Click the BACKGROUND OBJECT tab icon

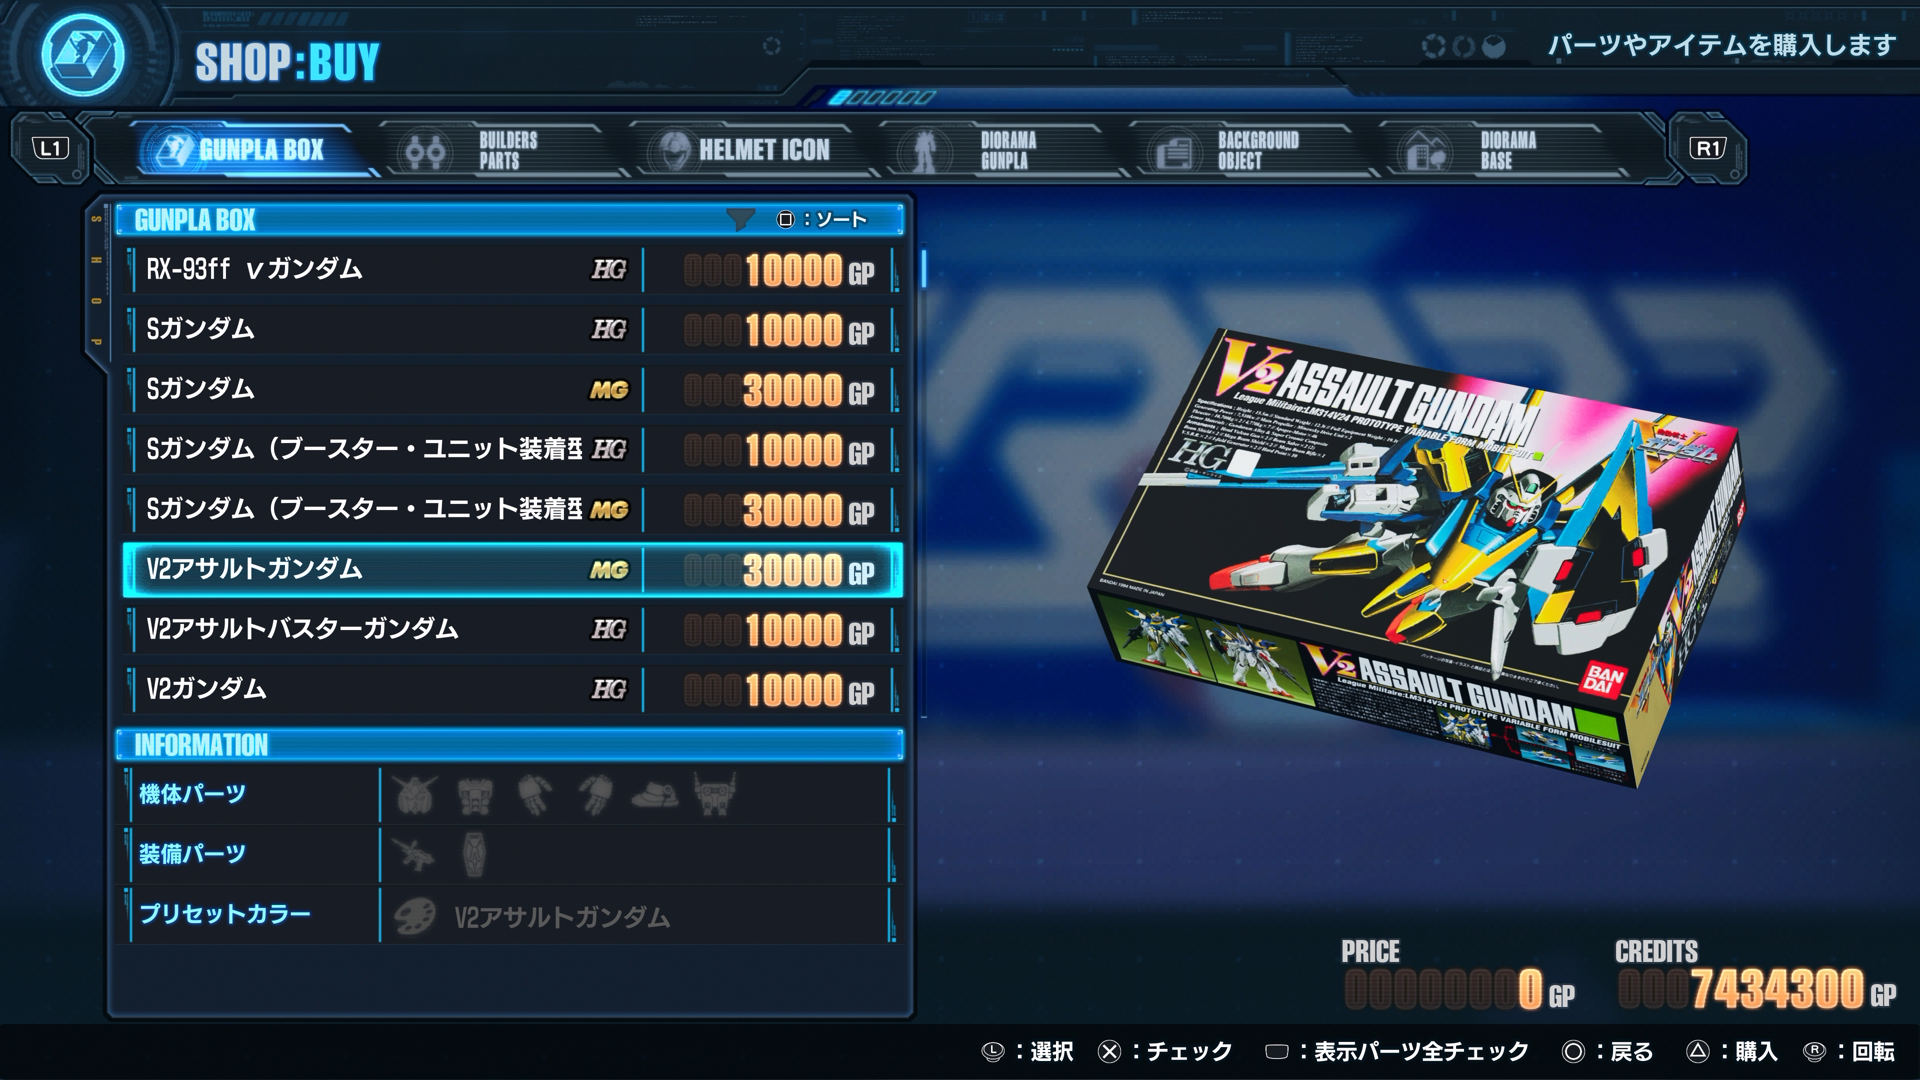[x=1174, y=153]
